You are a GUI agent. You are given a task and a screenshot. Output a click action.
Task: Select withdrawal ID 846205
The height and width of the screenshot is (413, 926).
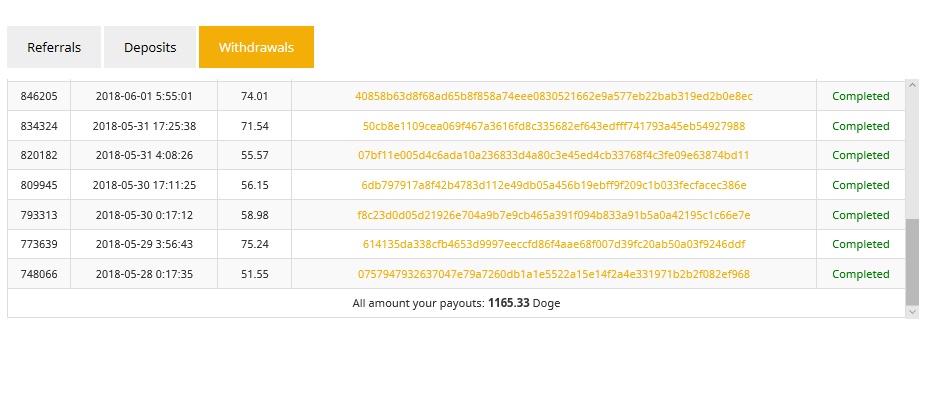tap(39, 96)
